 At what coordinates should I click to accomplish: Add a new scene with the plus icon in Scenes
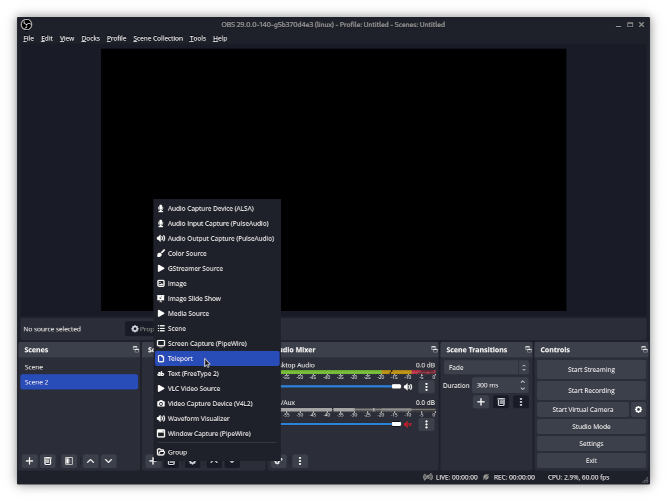(x=29, y=461)
